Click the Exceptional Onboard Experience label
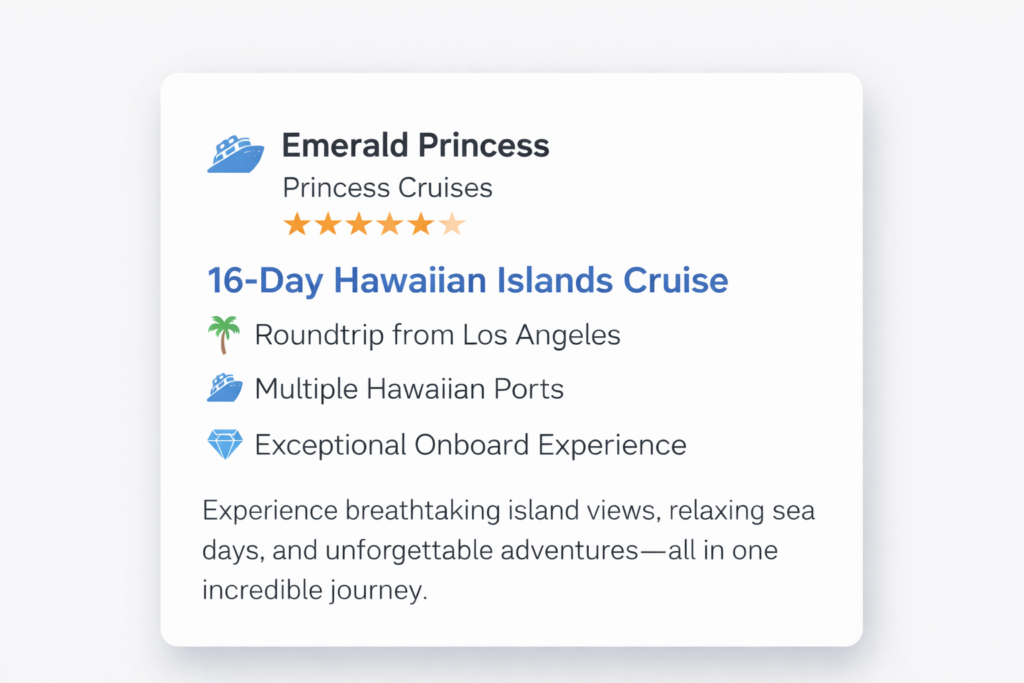Viewport: 1024px width, 683px height. point(470,444)
